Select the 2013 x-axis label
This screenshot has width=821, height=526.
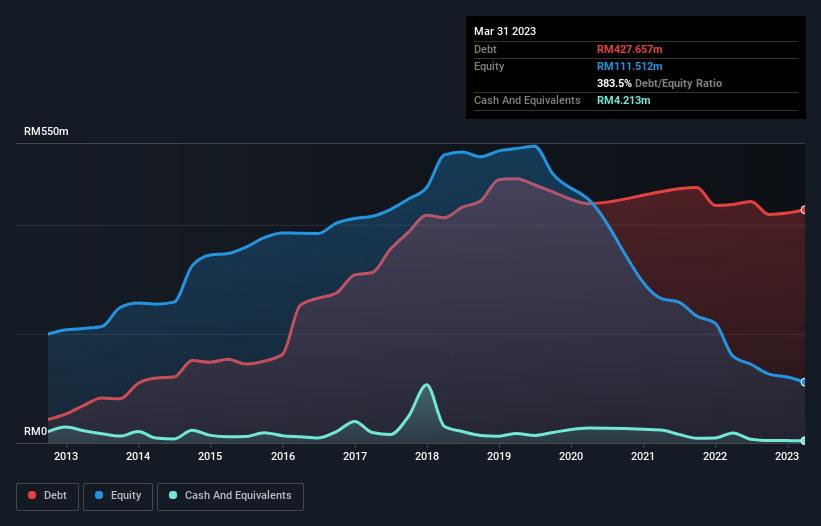click(x=66, y=456)
